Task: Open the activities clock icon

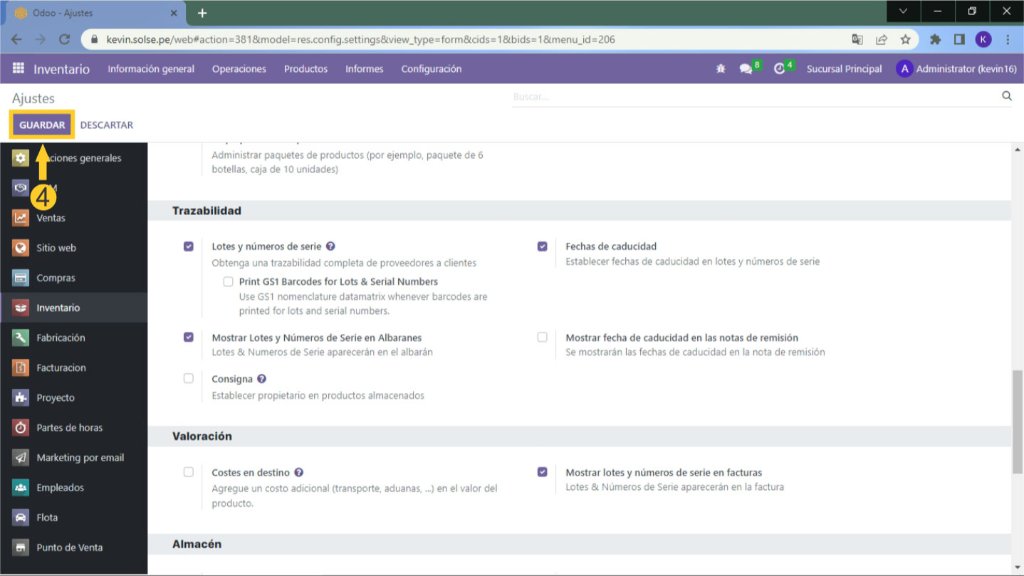Action: 780,69
